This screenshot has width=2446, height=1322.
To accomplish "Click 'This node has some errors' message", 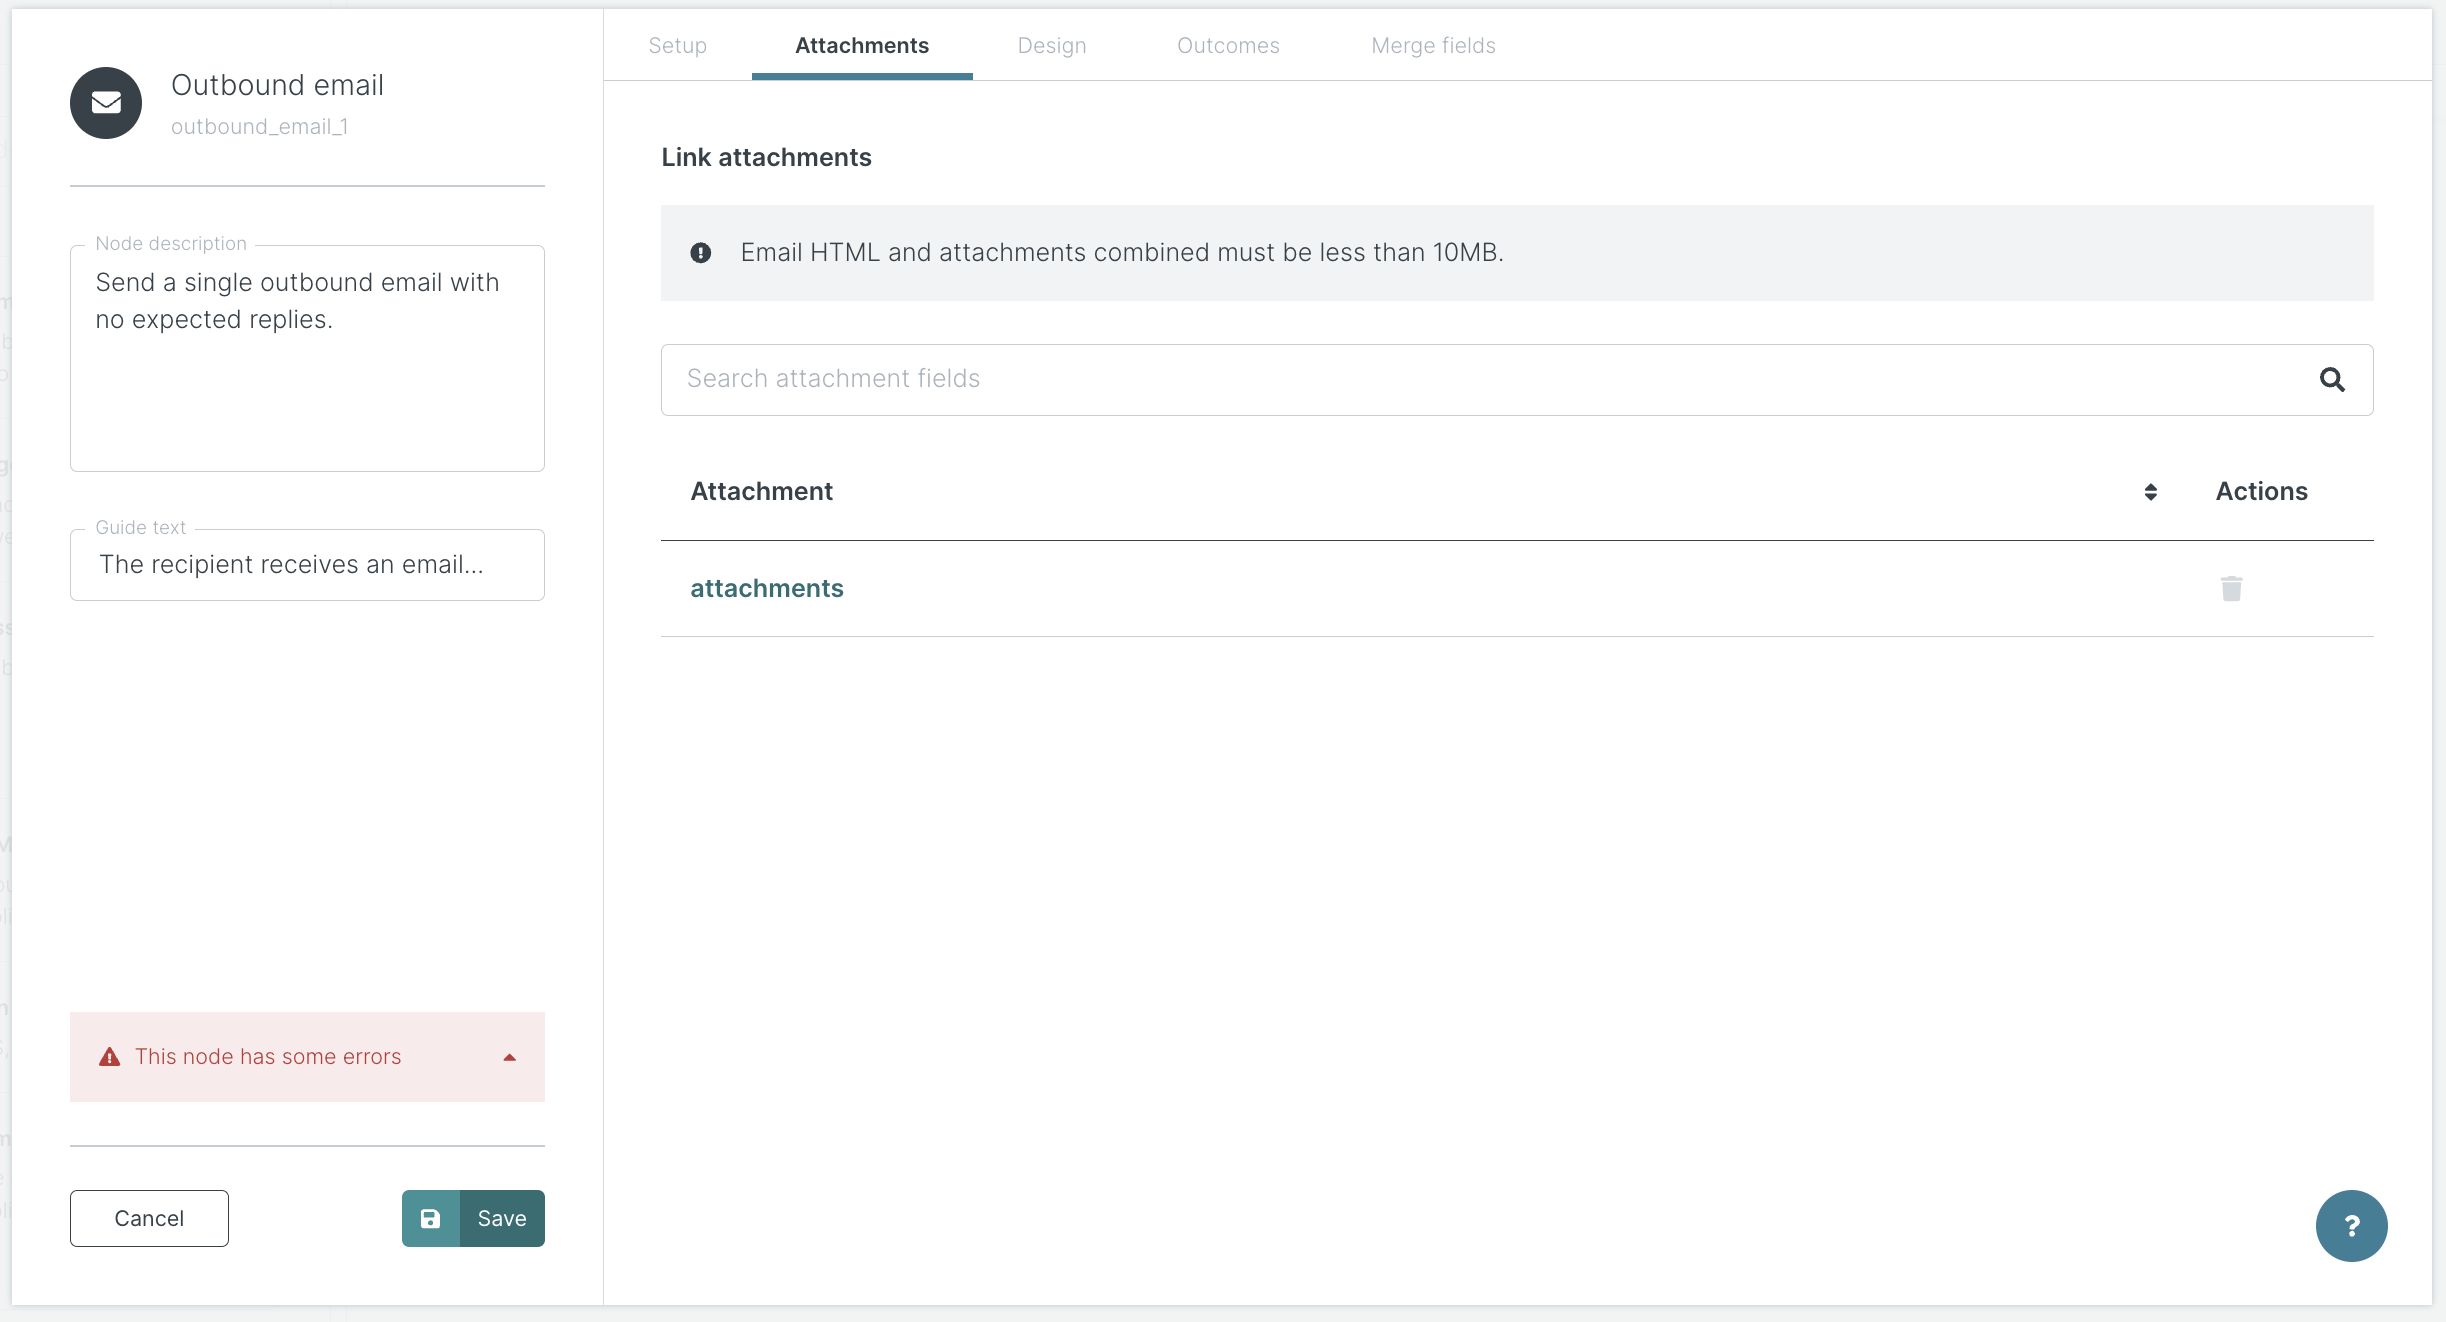I will point(268,1057).
